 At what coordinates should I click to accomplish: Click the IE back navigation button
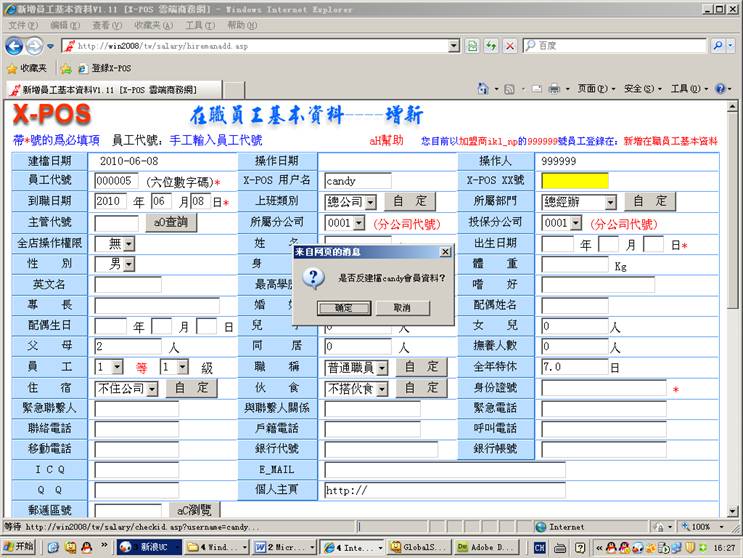(15, 46)
